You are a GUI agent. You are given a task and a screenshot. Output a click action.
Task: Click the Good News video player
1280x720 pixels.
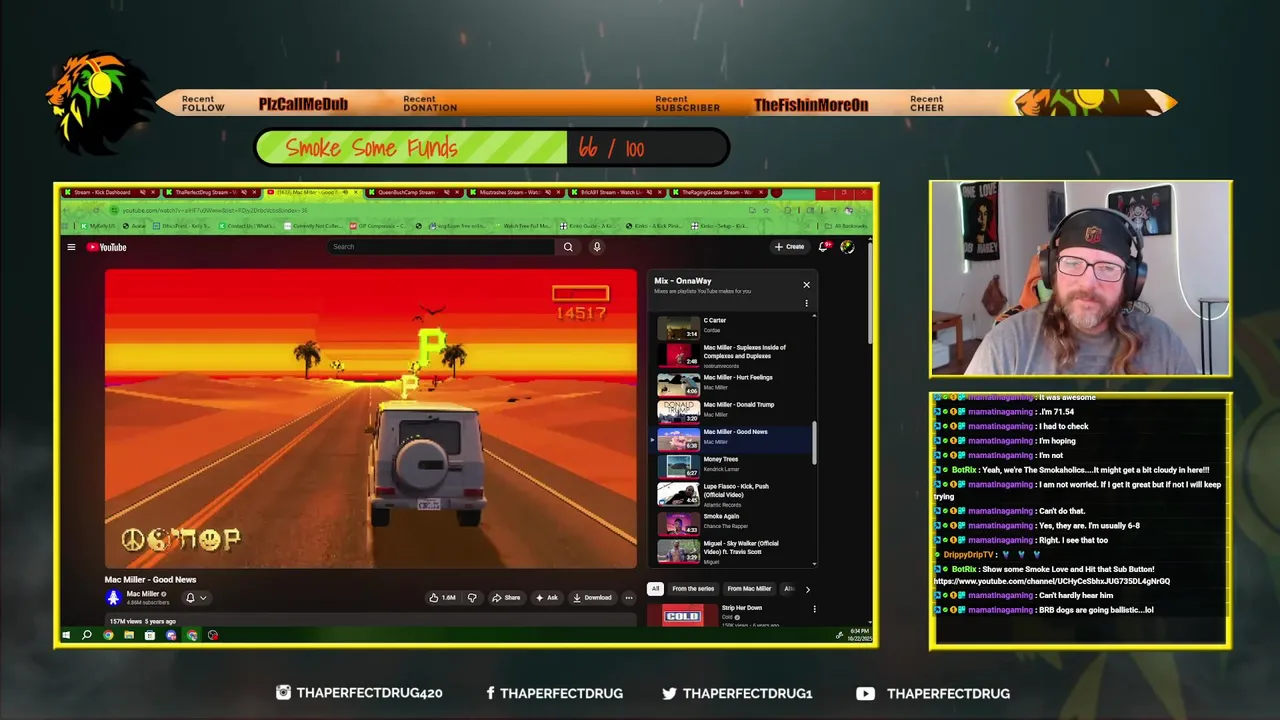coord(370,418)
